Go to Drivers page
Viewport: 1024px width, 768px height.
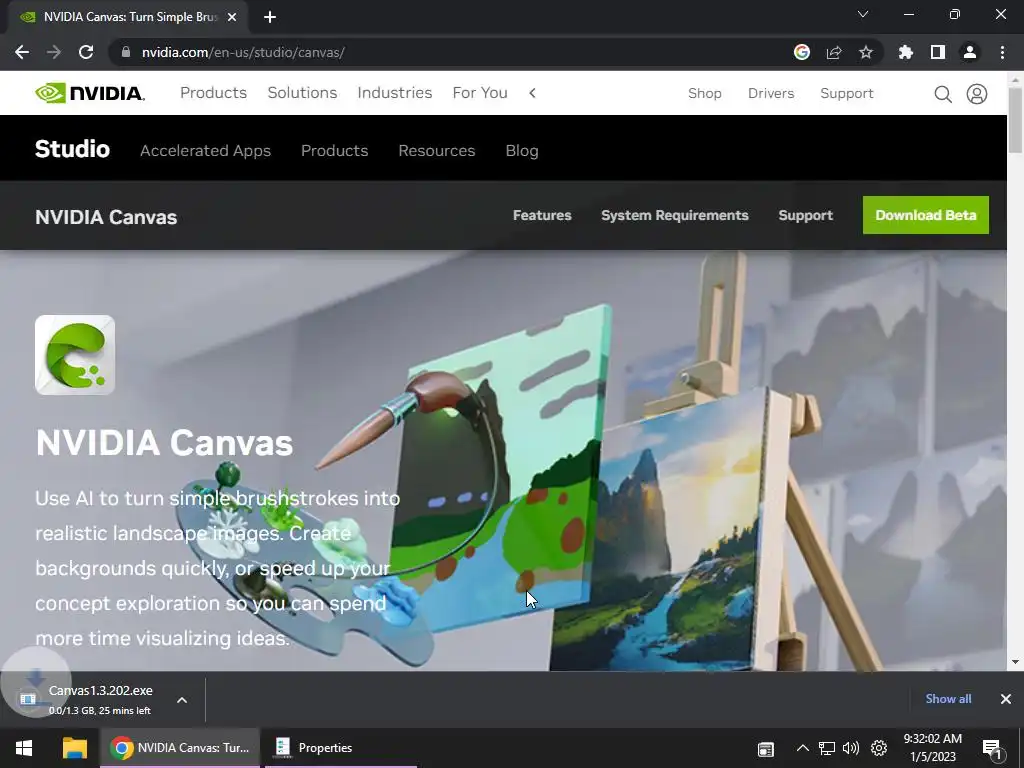(x=771, y=93)
